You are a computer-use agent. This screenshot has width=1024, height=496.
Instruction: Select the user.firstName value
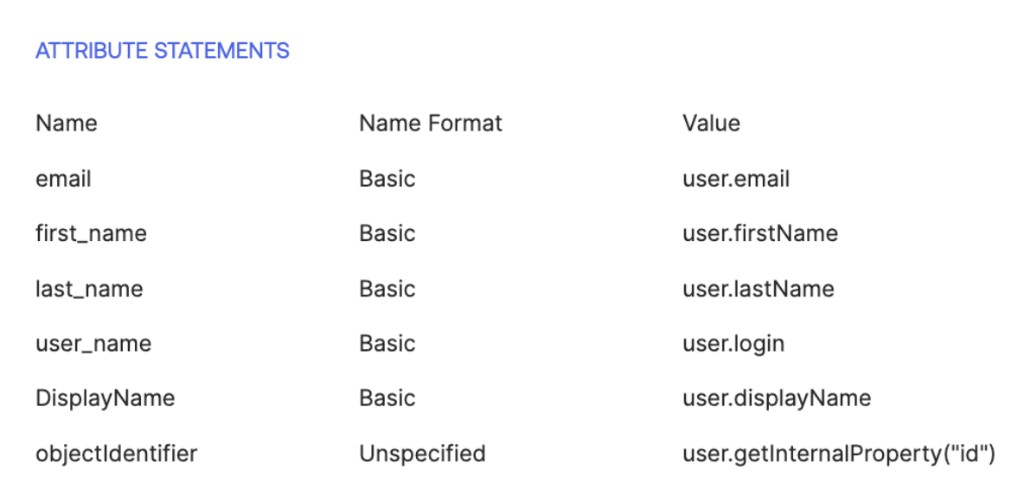[x=760, y=234]
